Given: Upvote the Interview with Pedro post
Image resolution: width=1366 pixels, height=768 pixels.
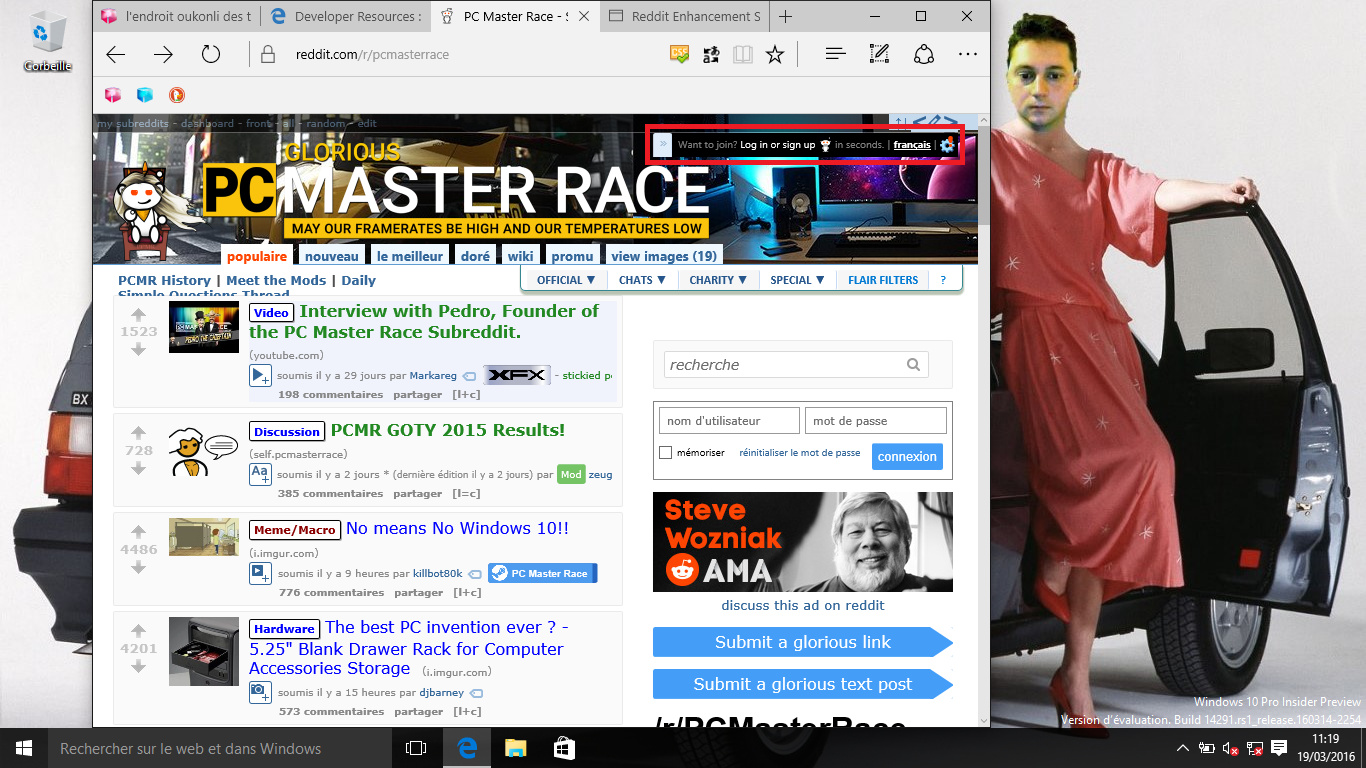Looking at the screenshot, I should (x=139, y=314).
